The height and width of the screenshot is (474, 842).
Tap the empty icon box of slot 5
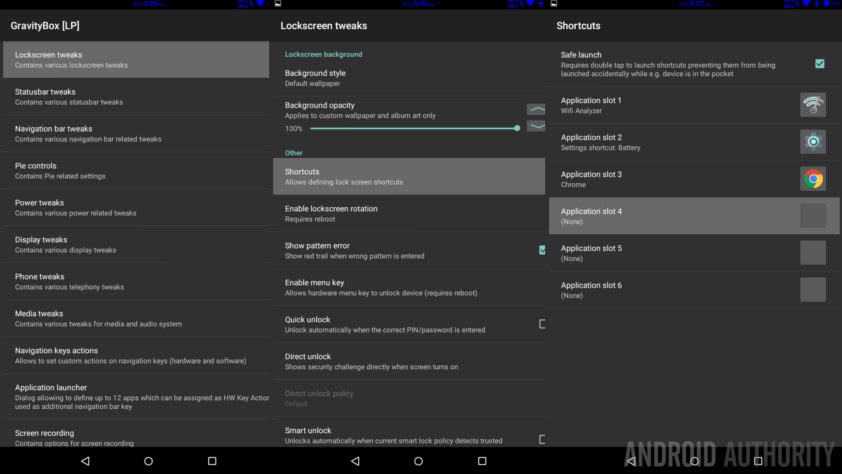coord(812,253)
